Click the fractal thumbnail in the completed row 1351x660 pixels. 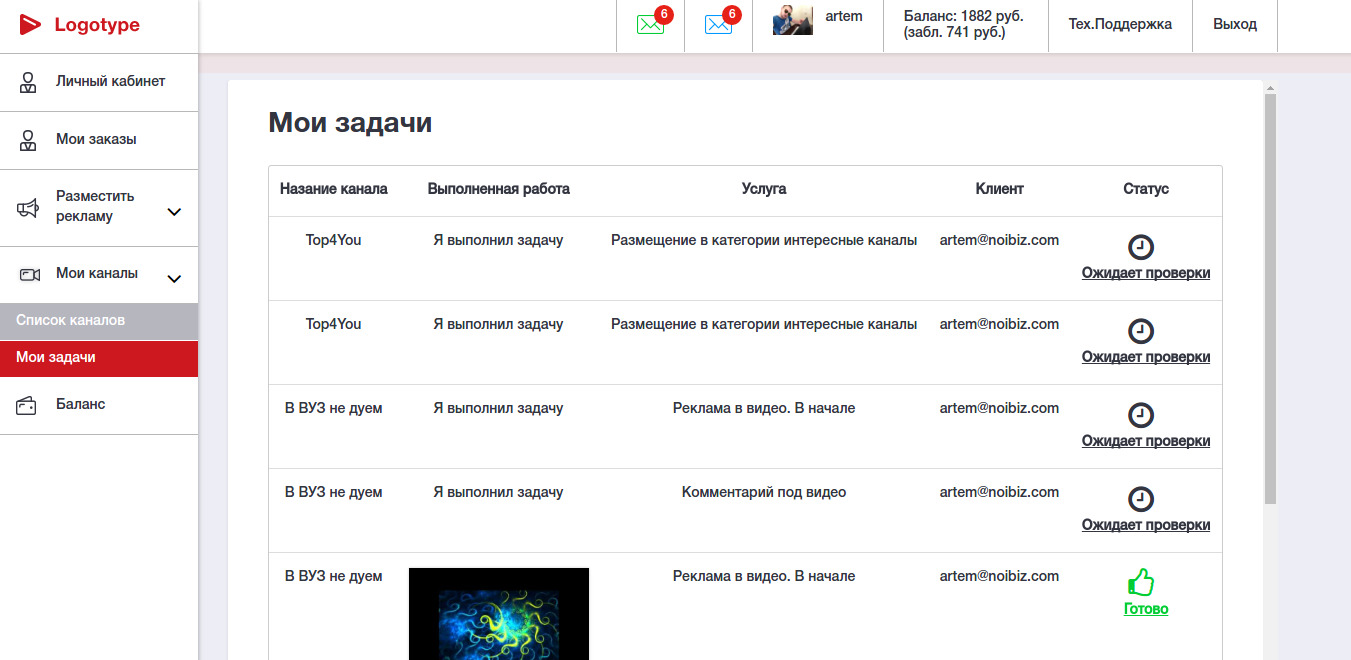pos(499,614)
